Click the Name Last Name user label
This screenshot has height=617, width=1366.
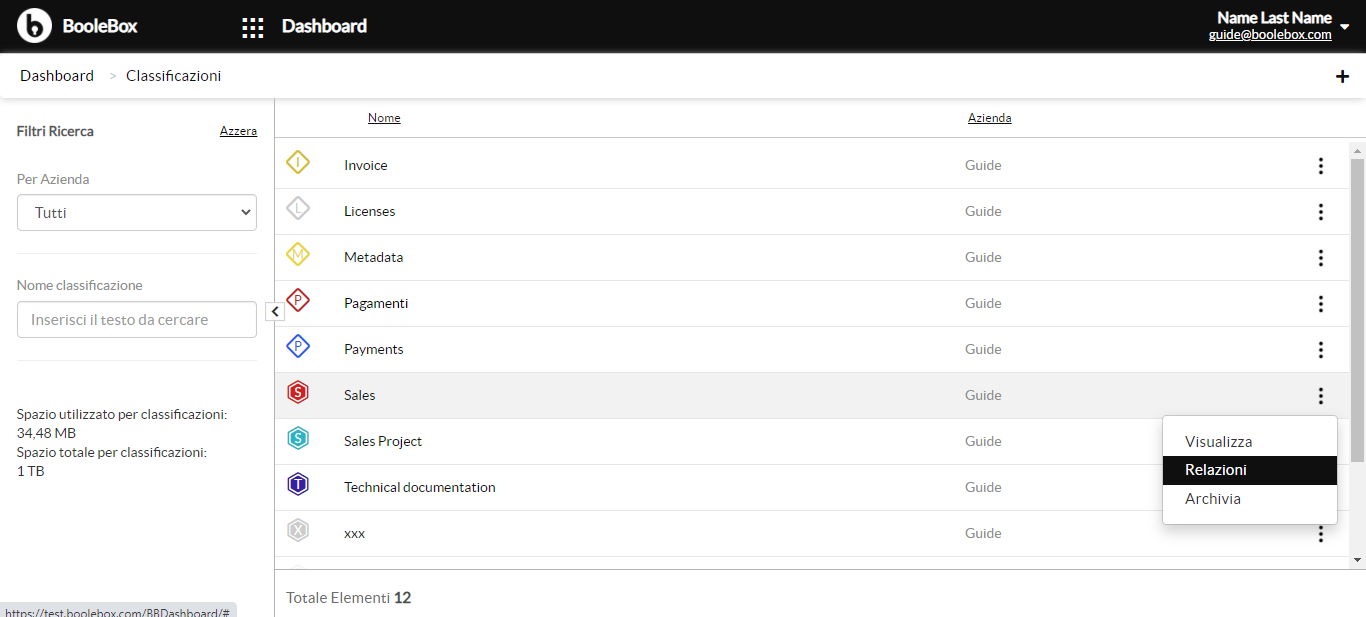tap(1274, 18)
